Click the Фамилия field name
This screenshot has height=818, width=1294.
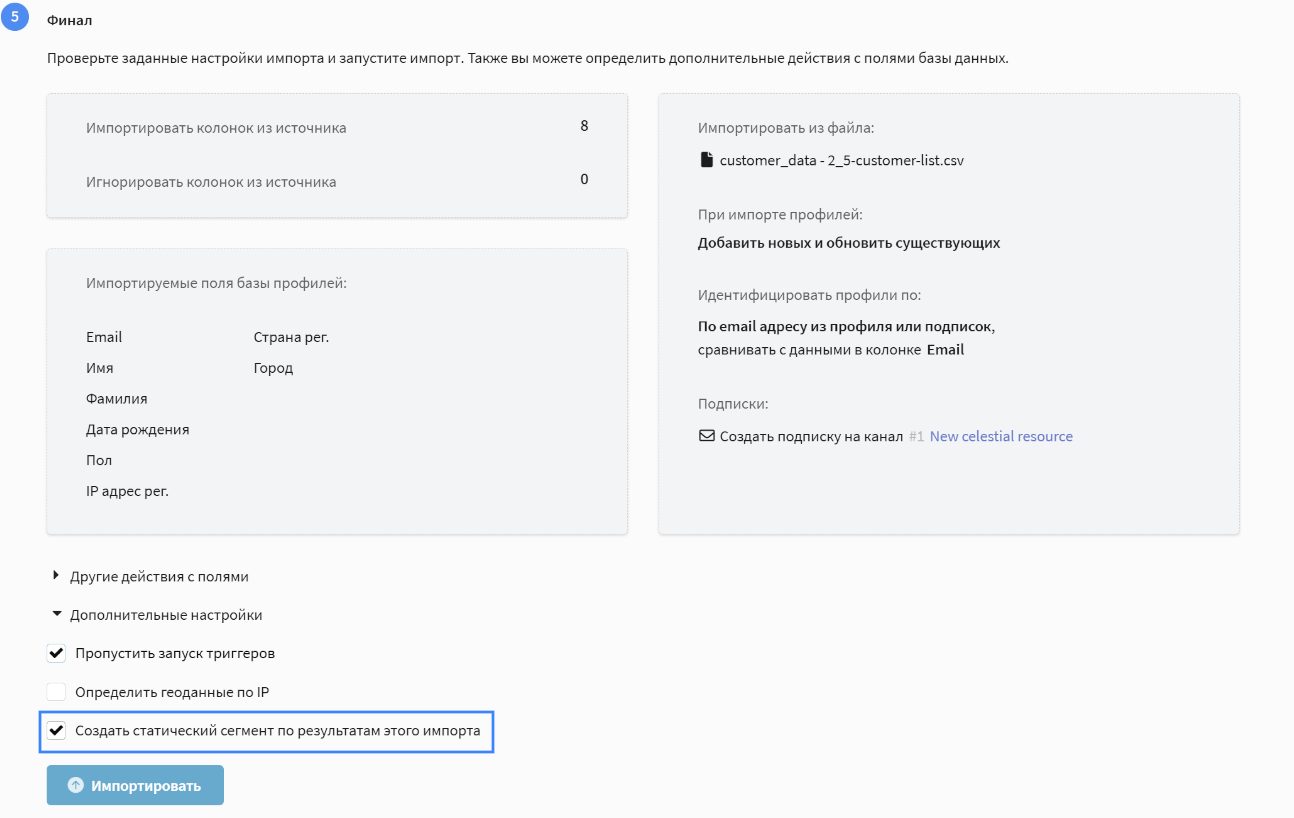[117, 399]
